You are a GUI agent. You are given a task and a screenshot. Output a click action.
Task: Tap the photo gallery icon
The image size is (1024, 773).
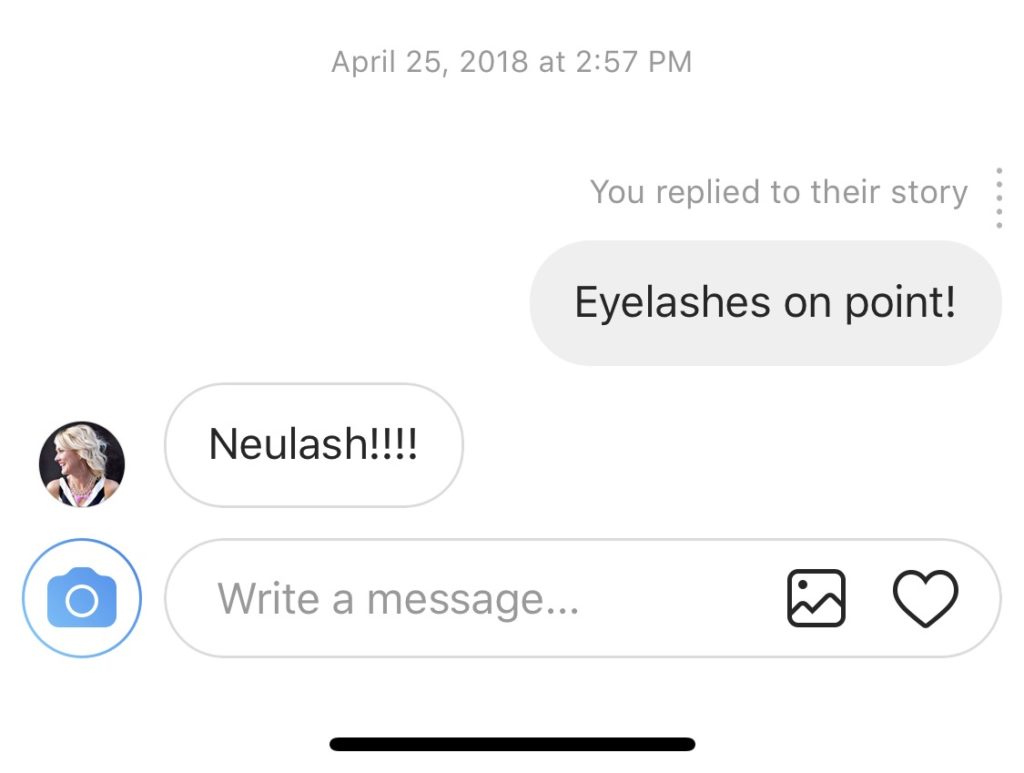coord(816,598)
